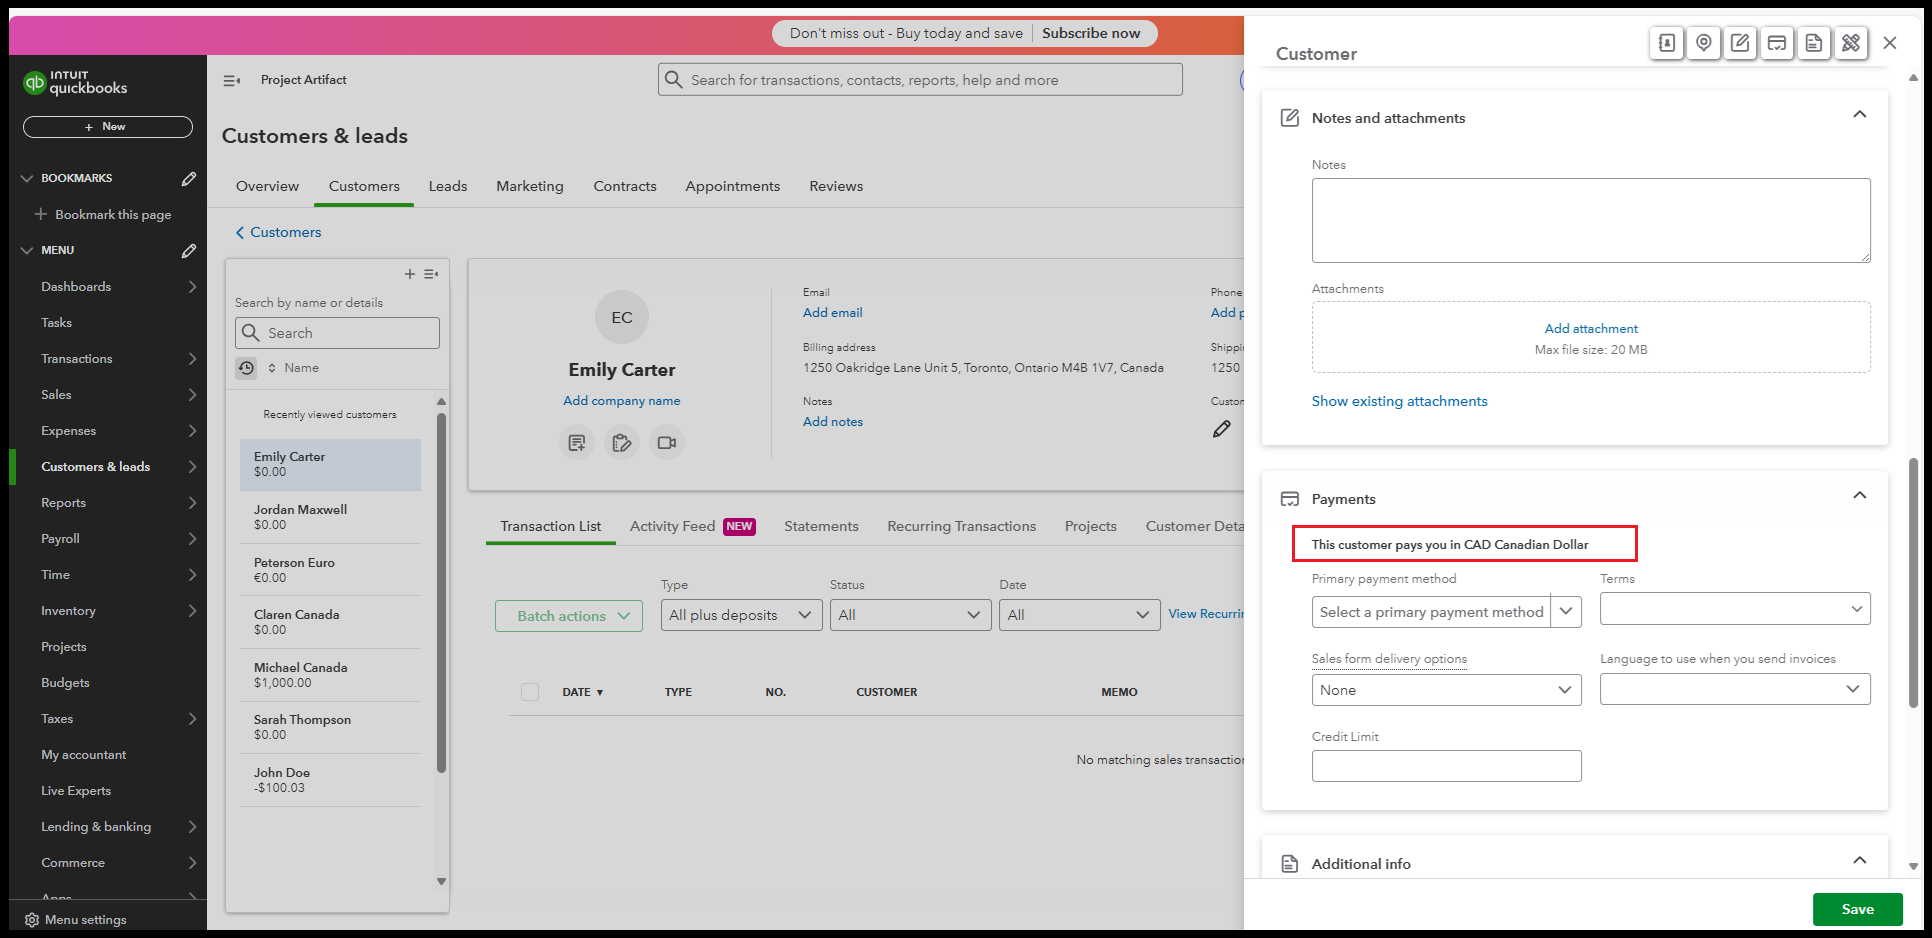
Task: Collapse the Notes and attachments section
Action: tap(1859, 115)
